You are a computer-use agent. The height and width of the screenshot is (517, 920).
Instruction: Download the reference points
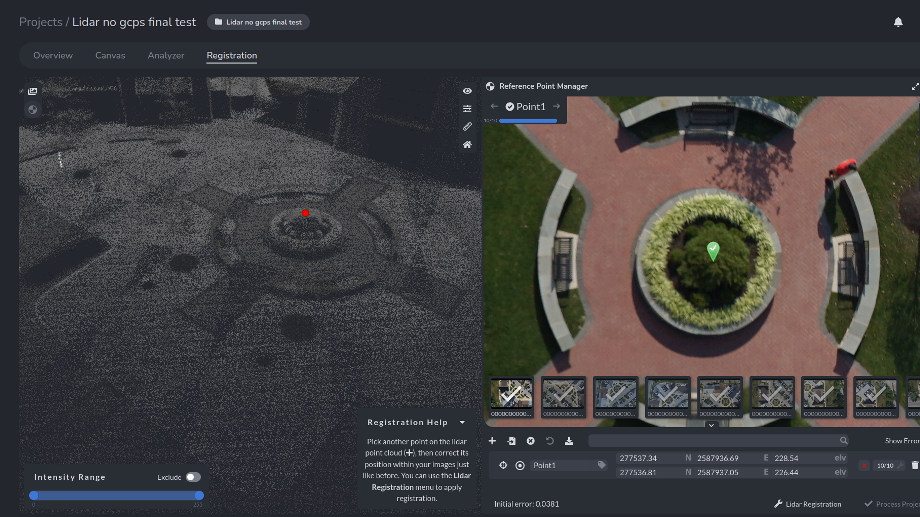(569, 441)
